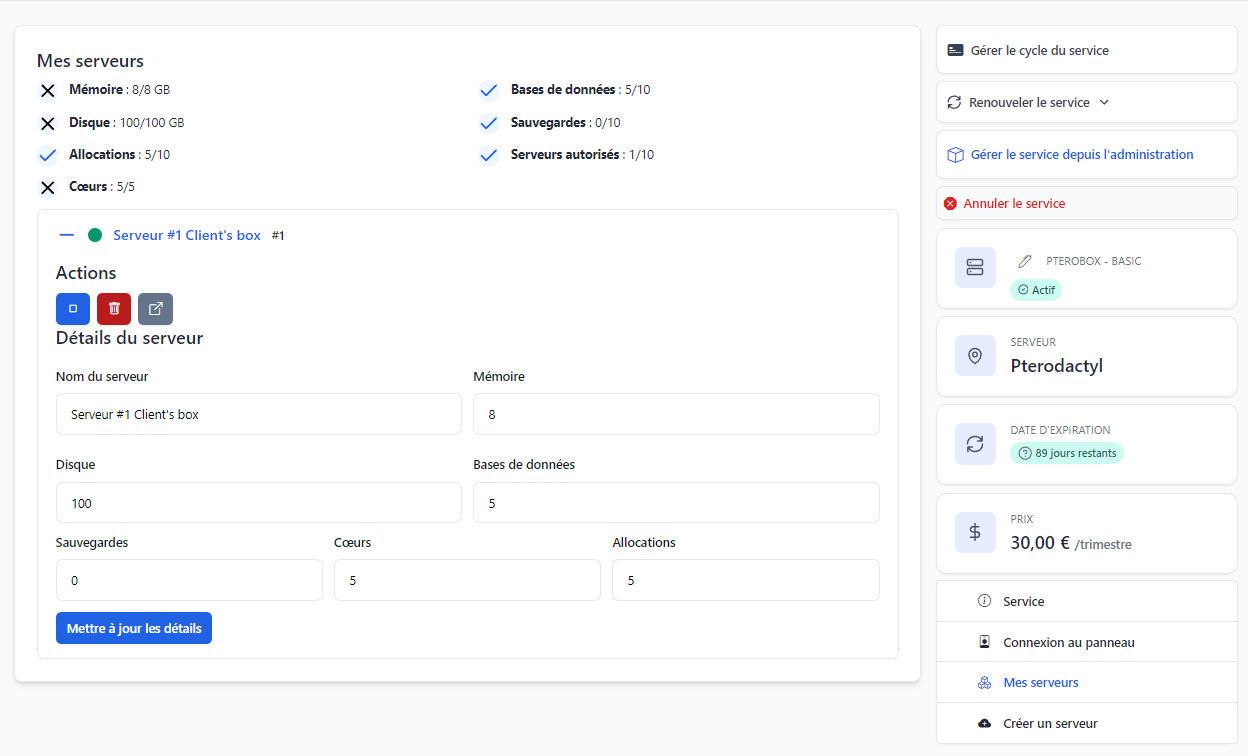
Task: Click Gérer le cycle du service button
Action: point(1039,50)
